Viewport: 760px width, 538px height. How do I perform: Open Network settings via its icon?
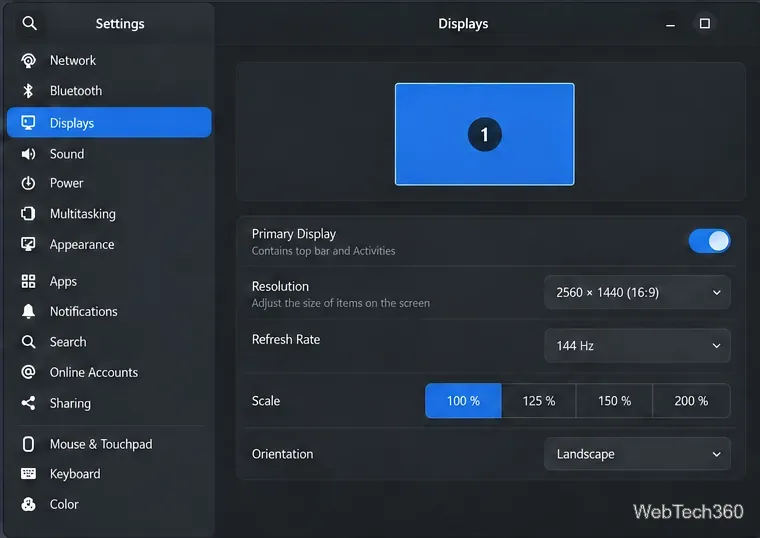click(x=28, y=61)
